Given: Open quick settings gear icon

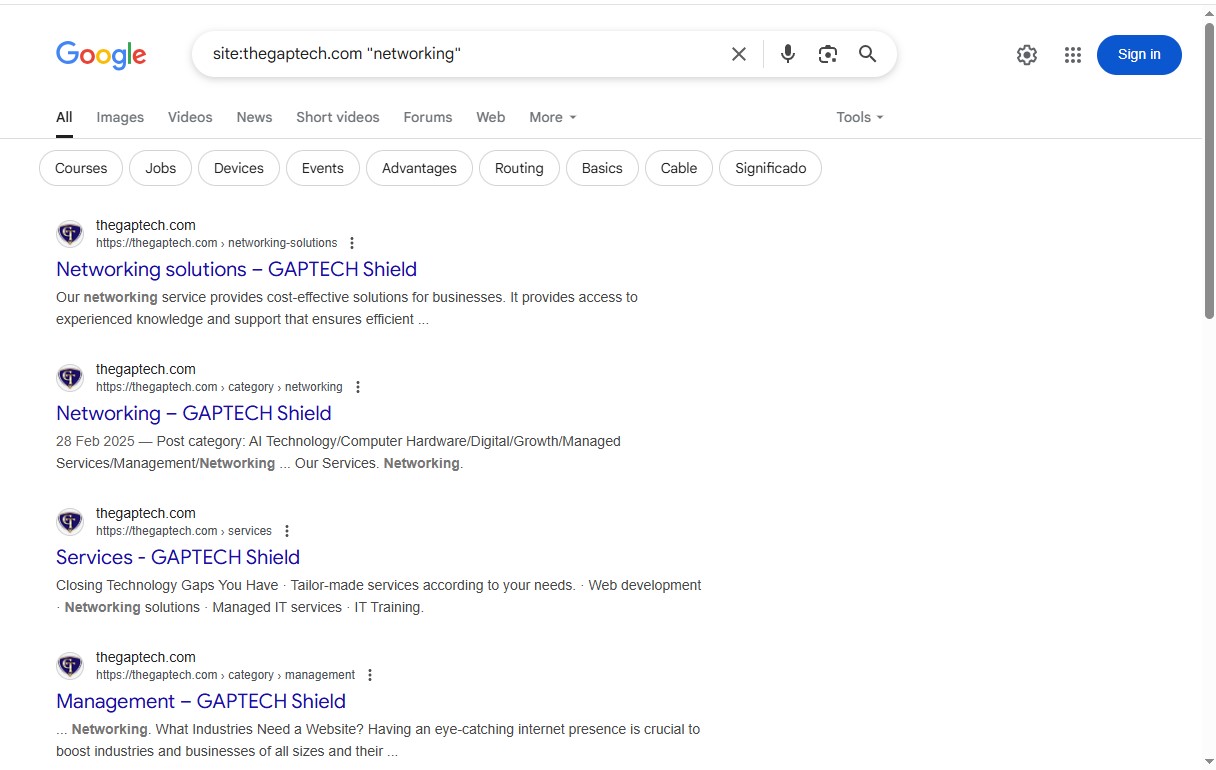Looking at the screenshot, I should (1027, 55).
